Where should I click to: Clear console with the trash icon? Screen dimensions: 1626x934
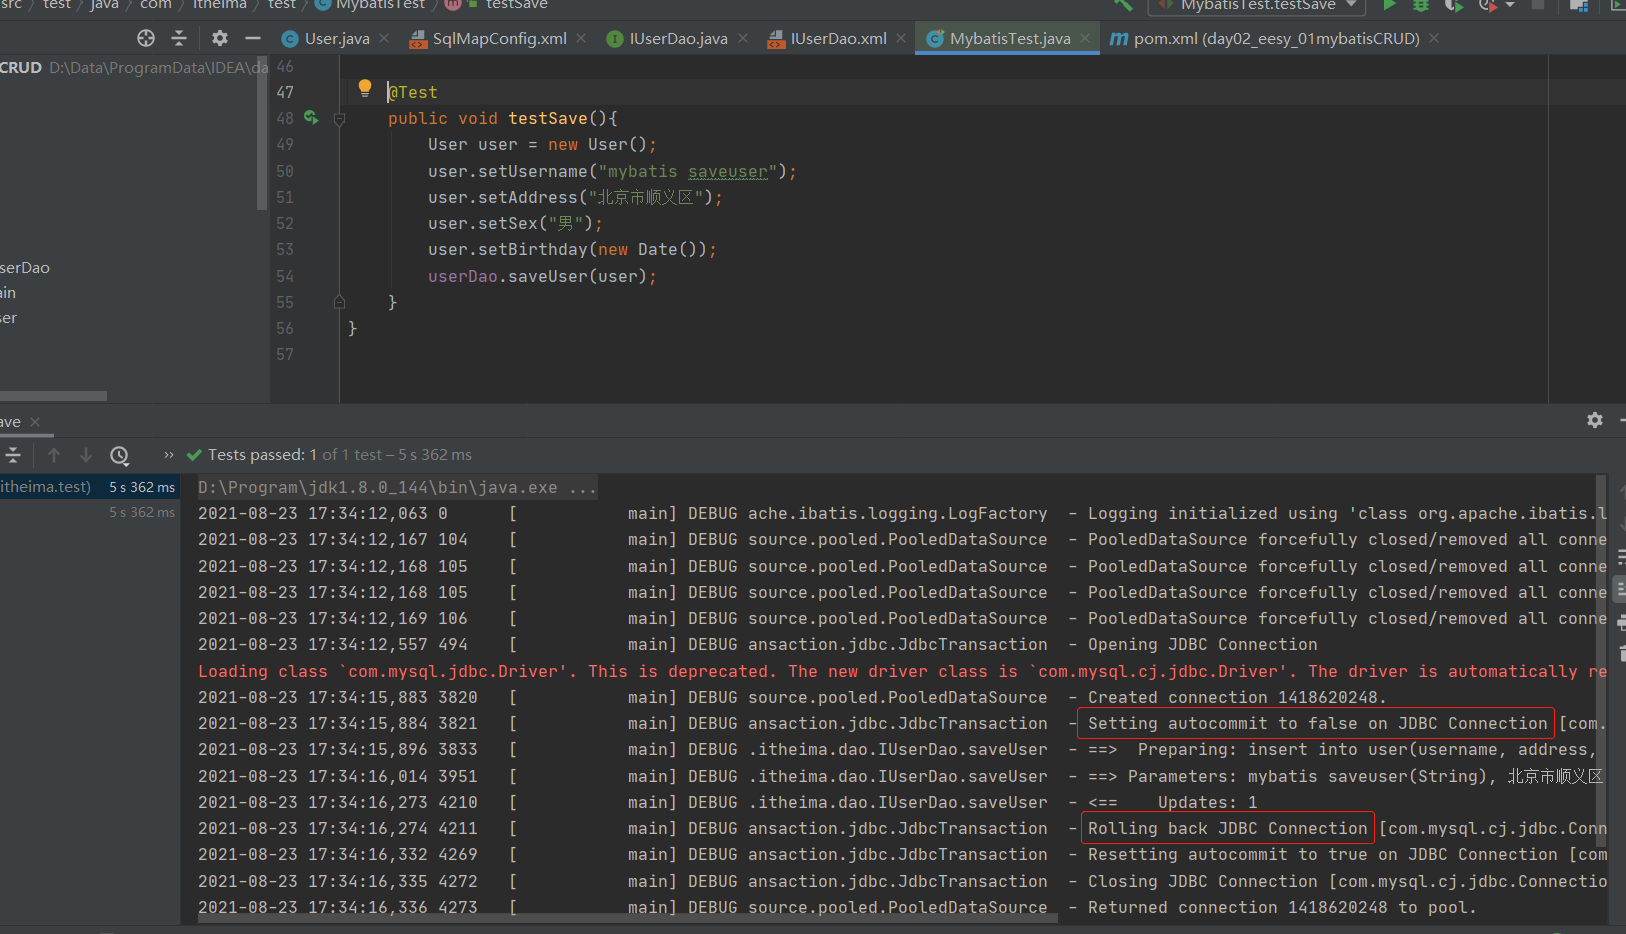(1621, 655)
